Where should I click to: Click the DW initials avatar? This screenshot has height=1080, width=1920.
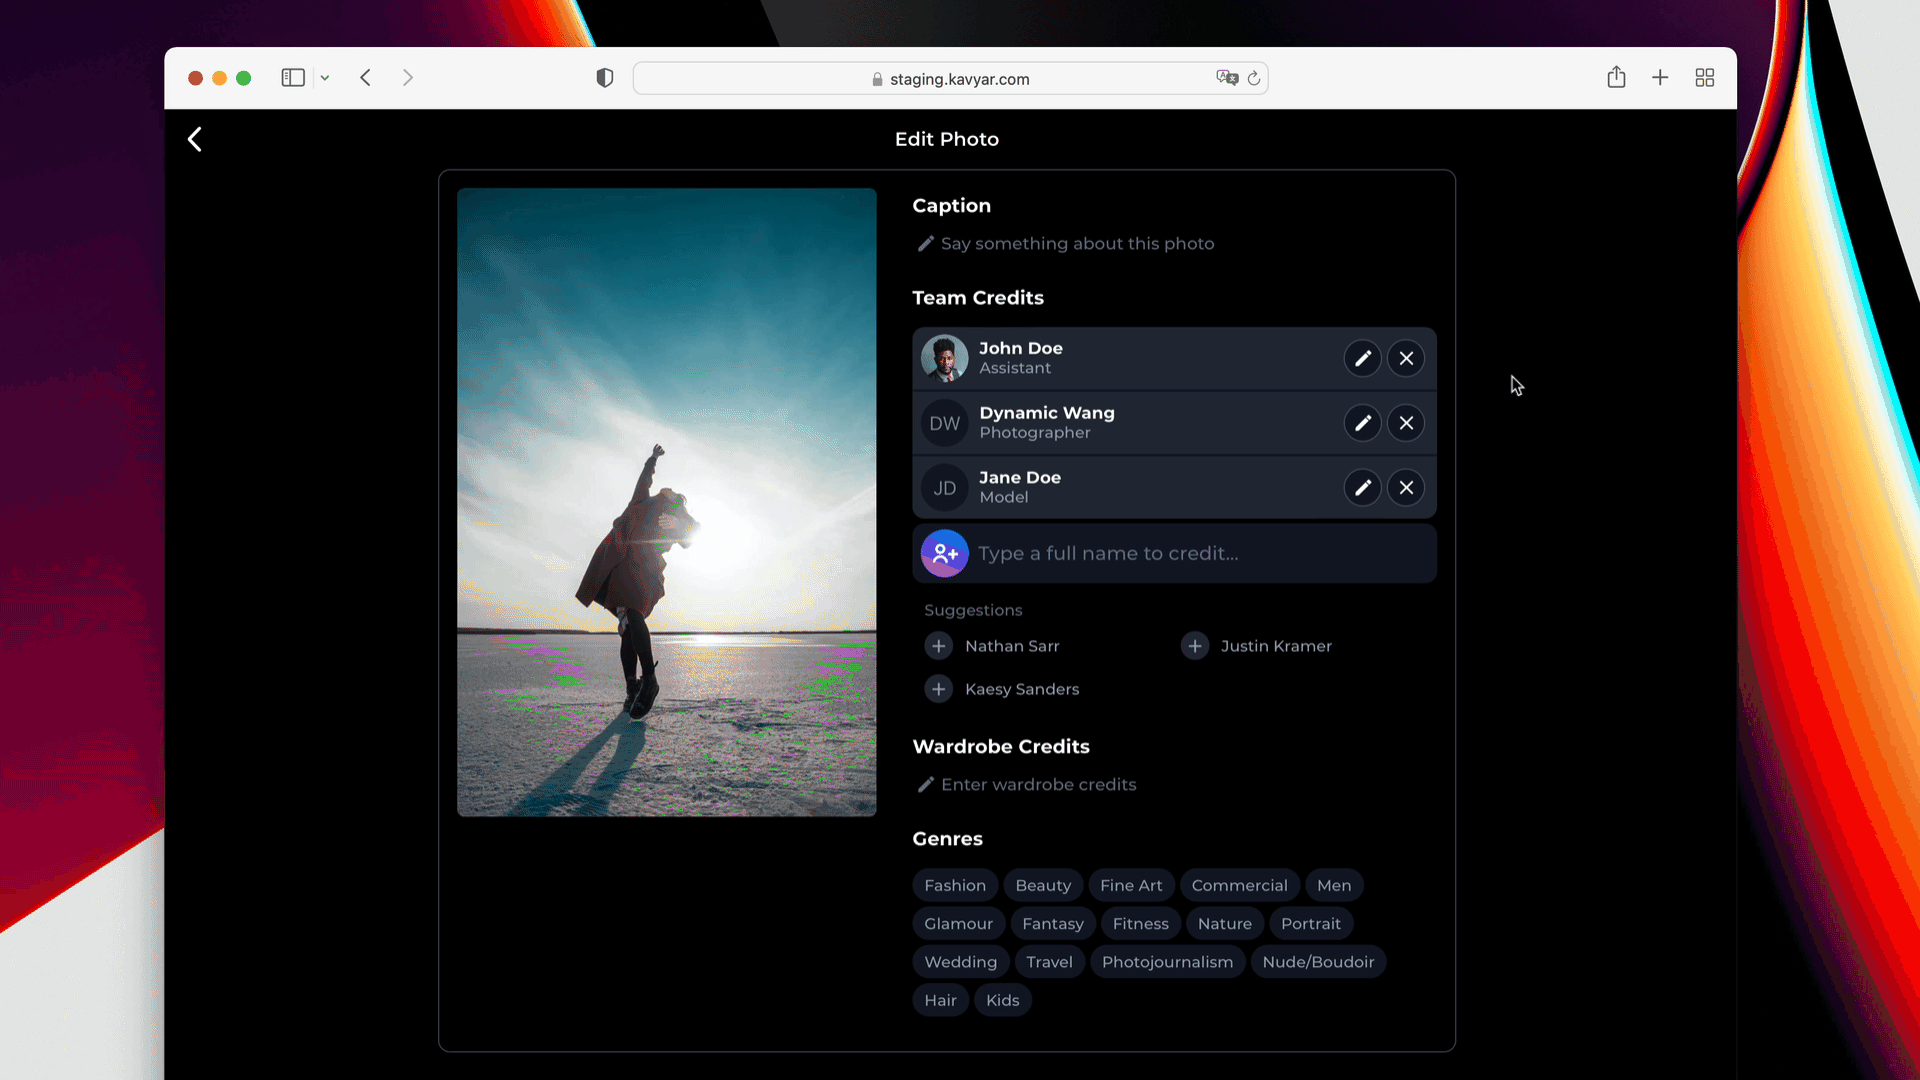click(945, 423)
